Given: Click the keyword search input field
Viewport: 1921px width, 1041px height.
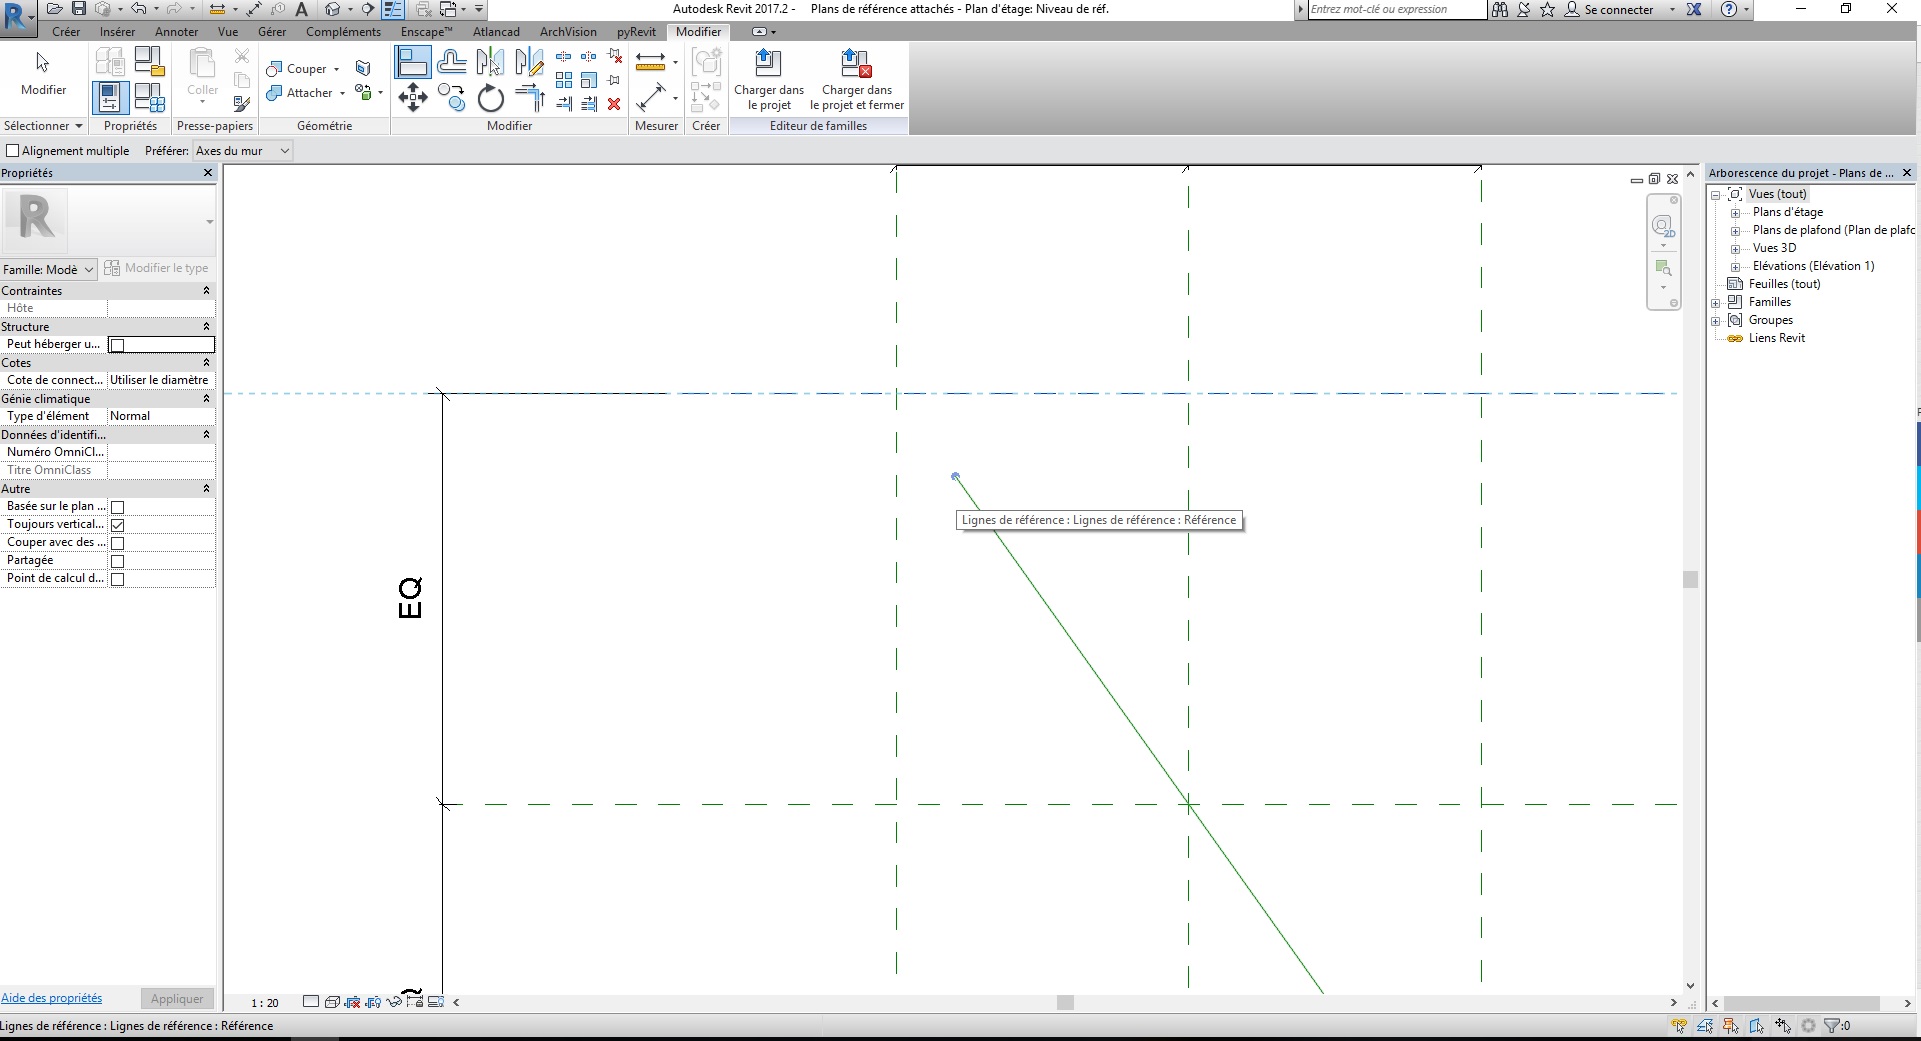Looking at the screenshot, I should pyautogui.click(x=1396, y=10).
